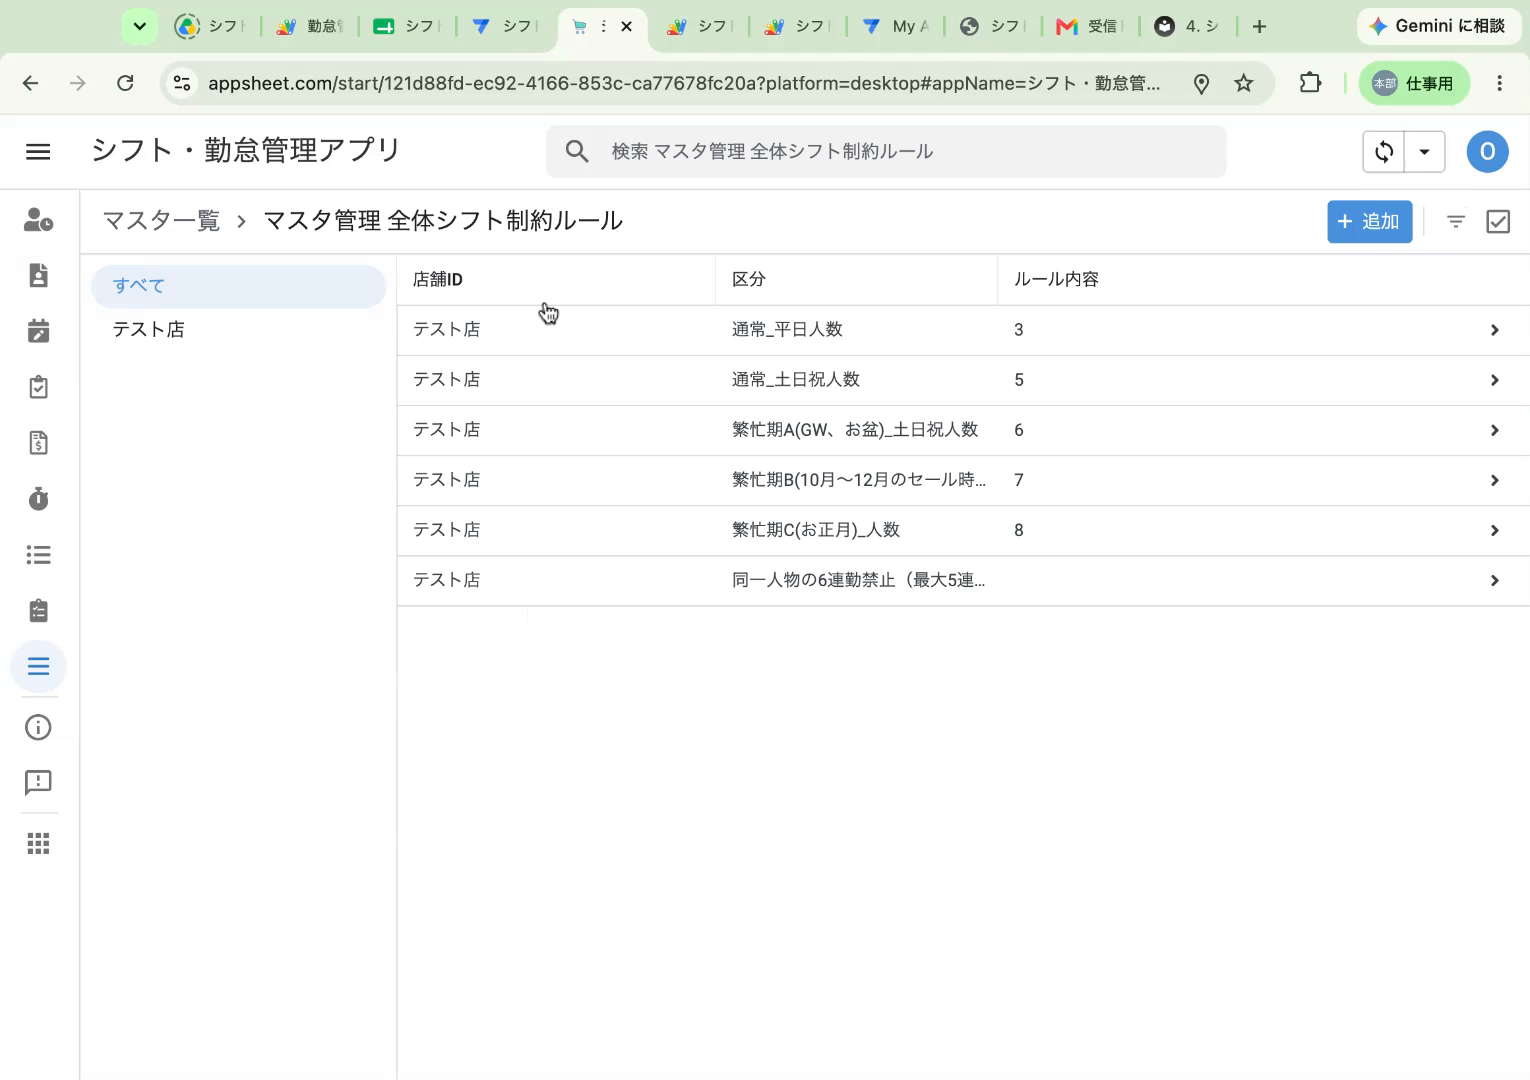This screenshot has width=1530, height=1080.
Task: Open the calendar-edit sidebar view
Action: pos(38,331)
